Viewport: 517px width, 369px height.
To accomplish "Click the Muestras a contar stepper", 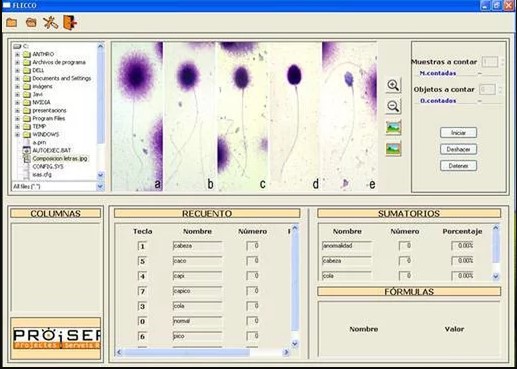I will (x=502, y=62).
